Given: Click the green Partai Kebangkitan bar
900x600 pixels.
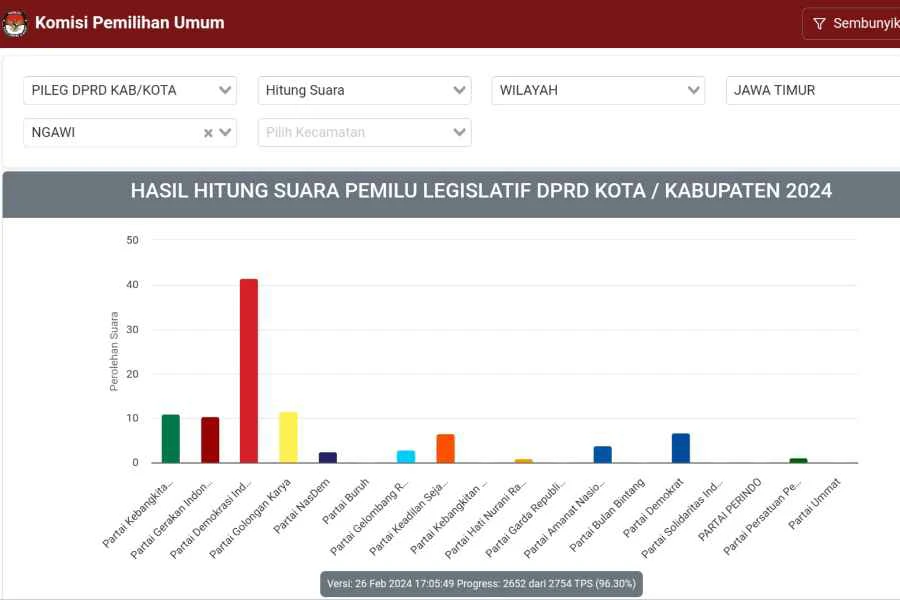Looking at the screenshot, I should [170, 439].
